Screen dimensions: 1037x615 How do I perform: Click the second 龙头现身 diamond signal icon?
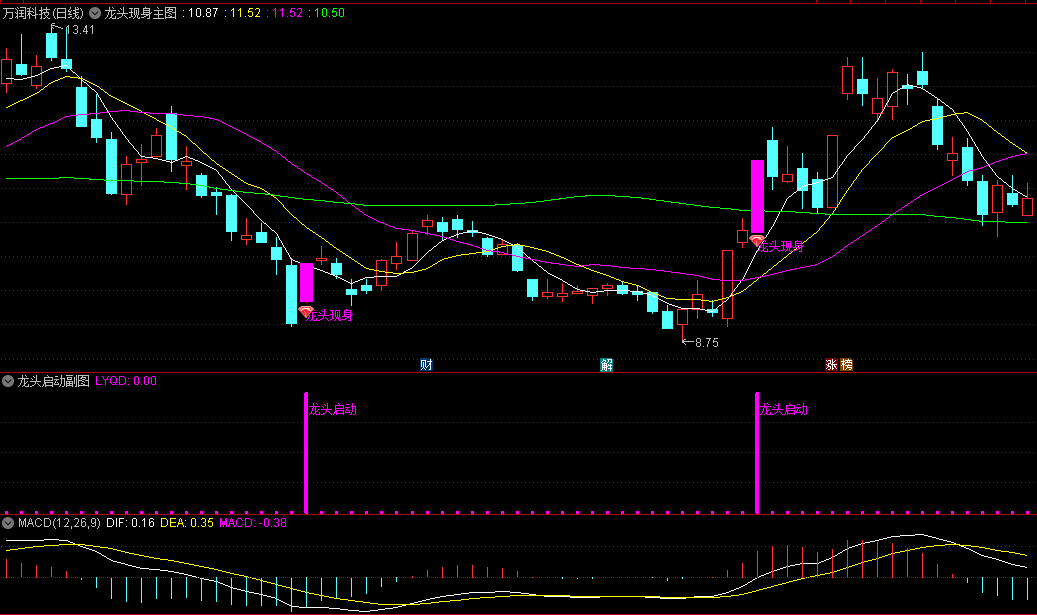tap(757, 241)
